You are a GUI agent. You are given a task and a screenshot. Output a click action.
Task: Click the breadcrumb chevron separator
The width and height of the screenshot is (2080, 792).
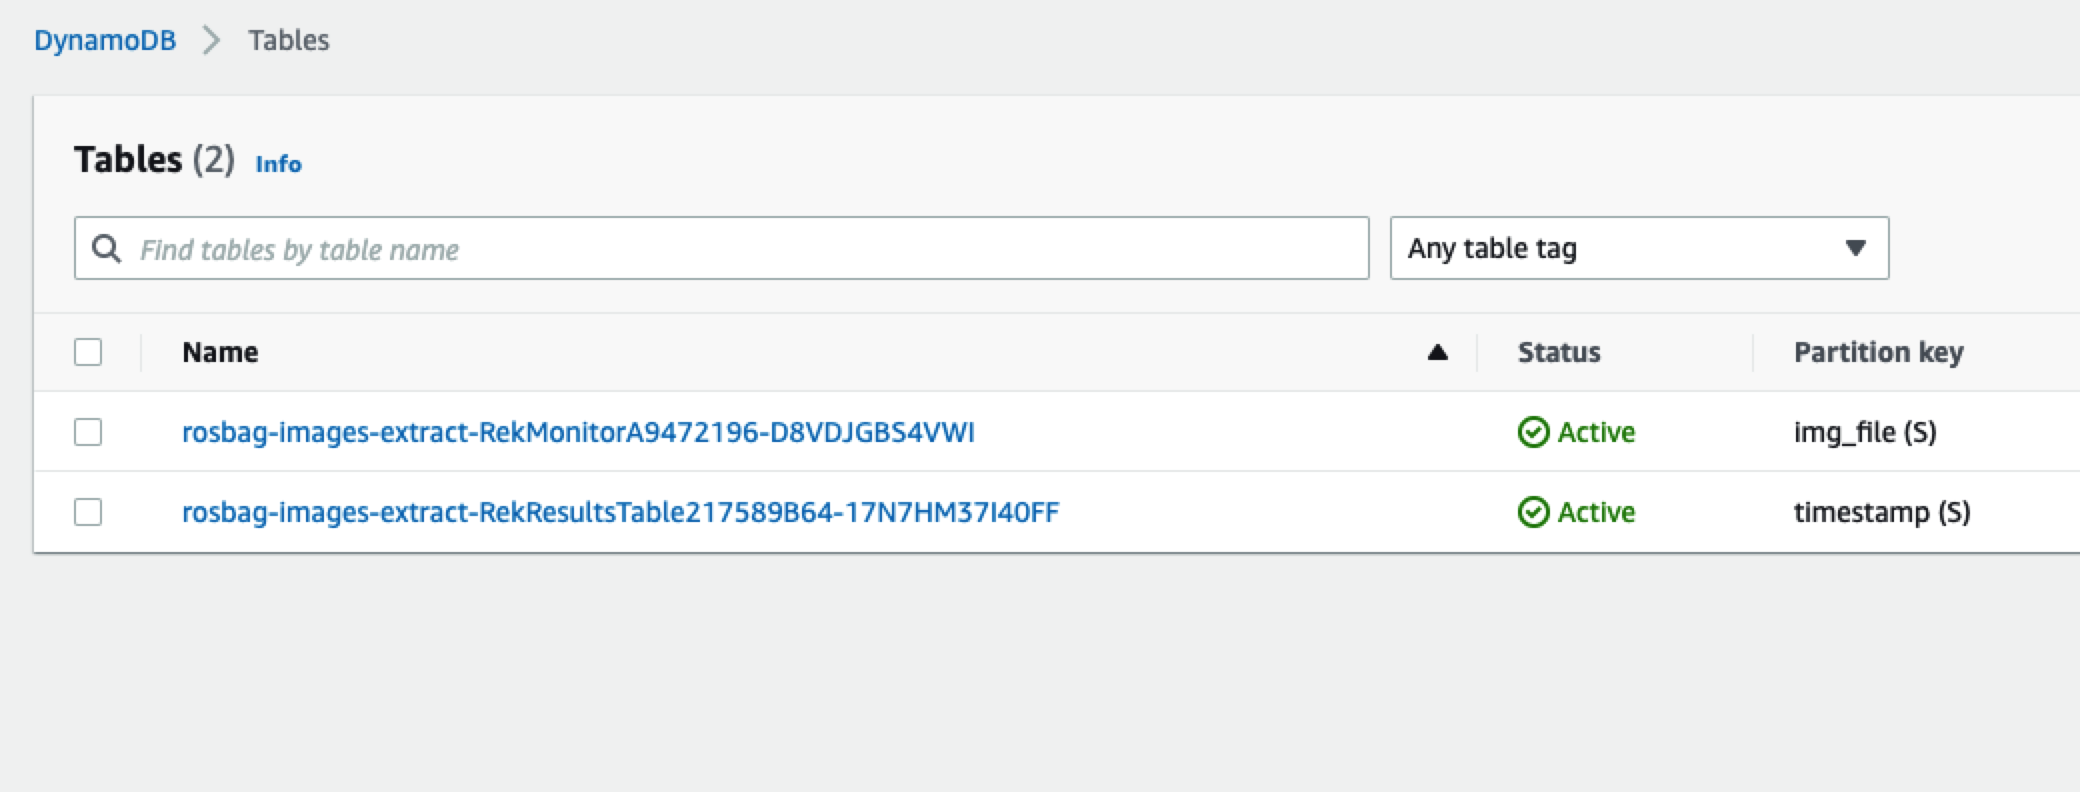(211, 40)
